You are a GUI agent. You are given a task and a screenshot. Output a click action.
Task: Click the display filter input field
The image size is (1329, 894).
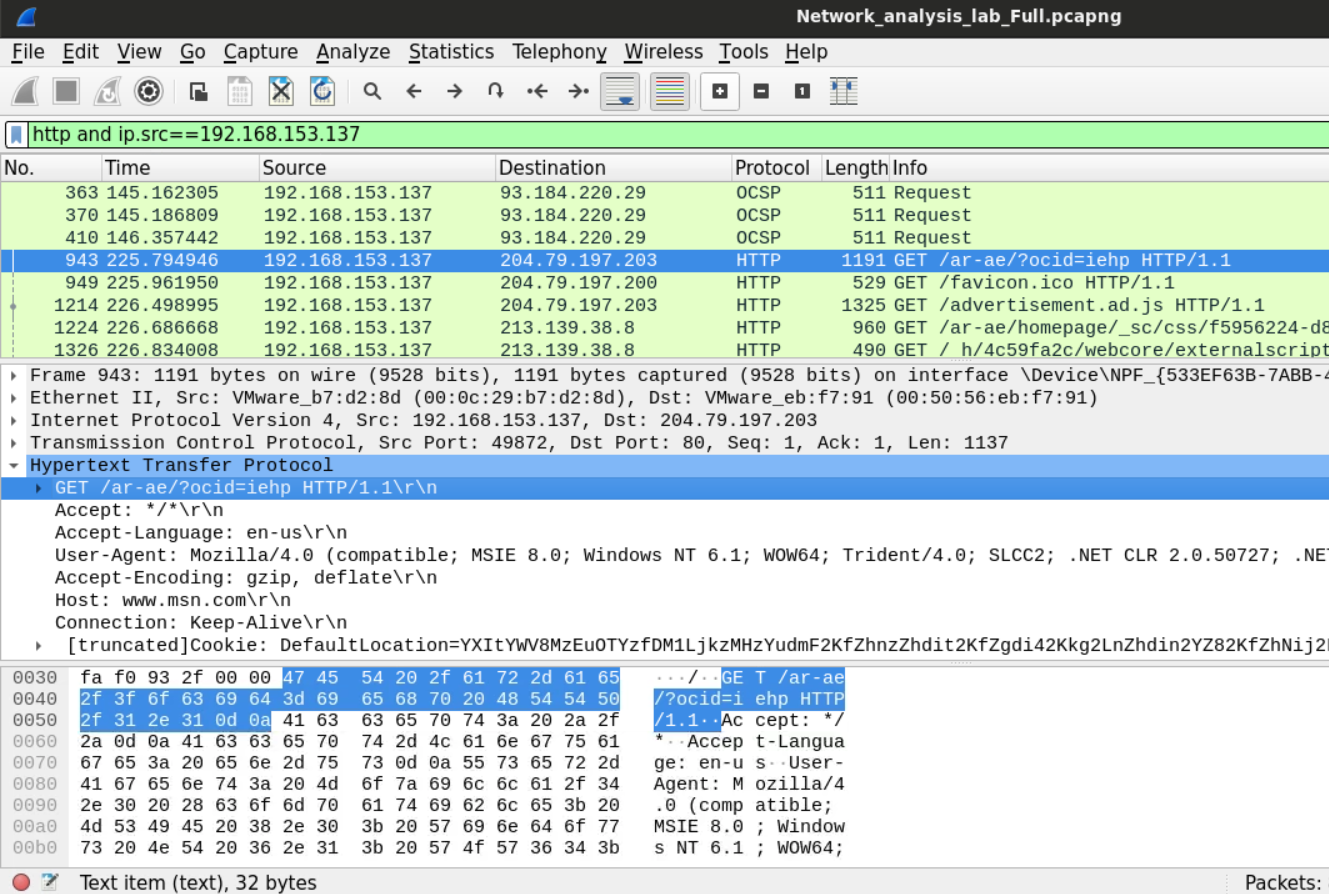pos(660,134)
